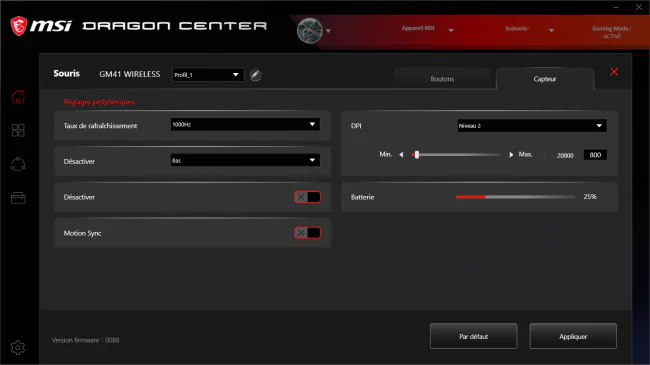Screen dimensions: 650x365
Task: Switch to the Capteur tab
Action: point(545,78)
